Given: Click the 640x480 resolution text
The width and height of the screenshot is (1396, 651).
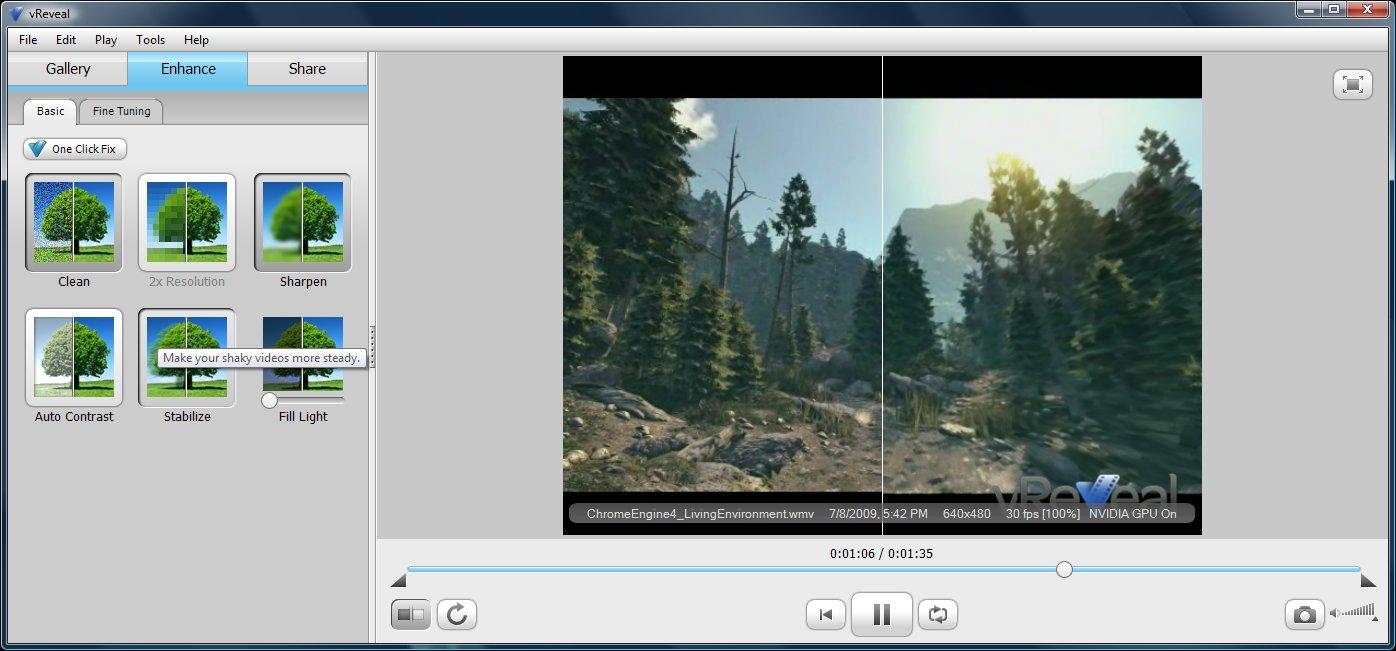Looking at the screenshot, I should pyautogui.click(x=966, y=513).
